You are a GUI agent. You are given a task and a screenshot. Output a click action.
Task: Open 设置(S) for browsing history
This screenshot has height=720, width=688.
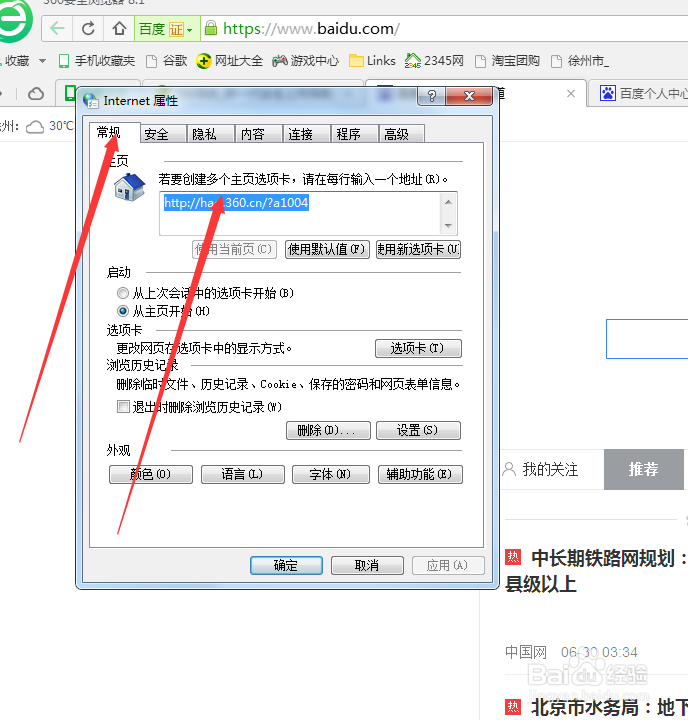[x=418, y=430]
